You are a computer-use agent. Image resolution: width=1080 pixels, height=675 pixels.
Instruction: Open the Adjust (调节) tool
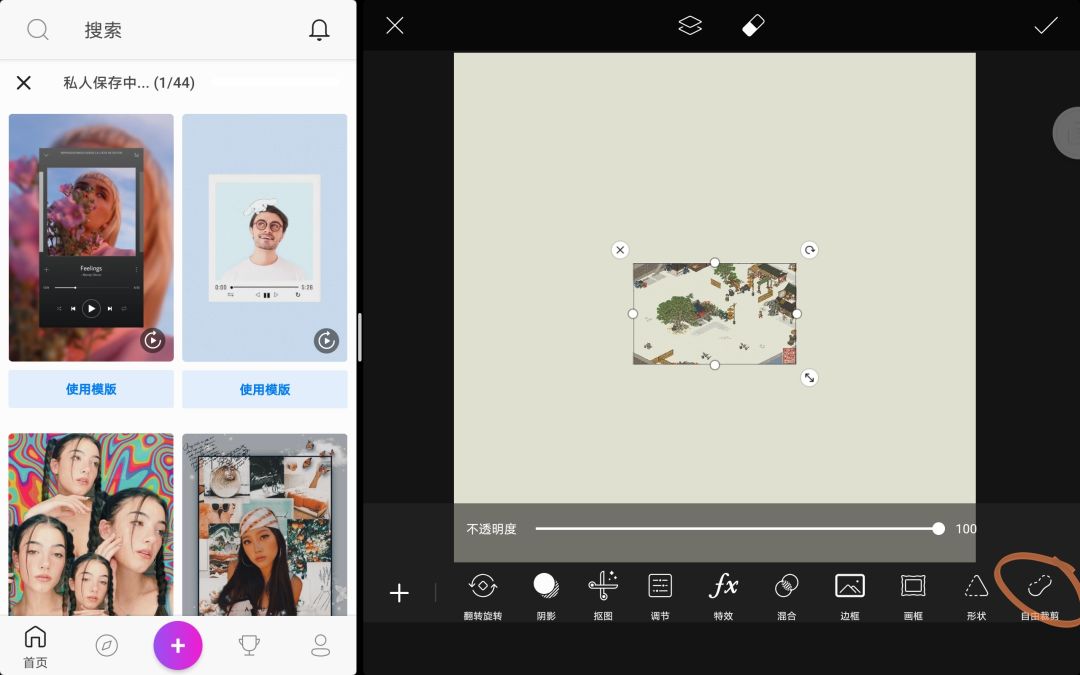(x=660, y=593)
